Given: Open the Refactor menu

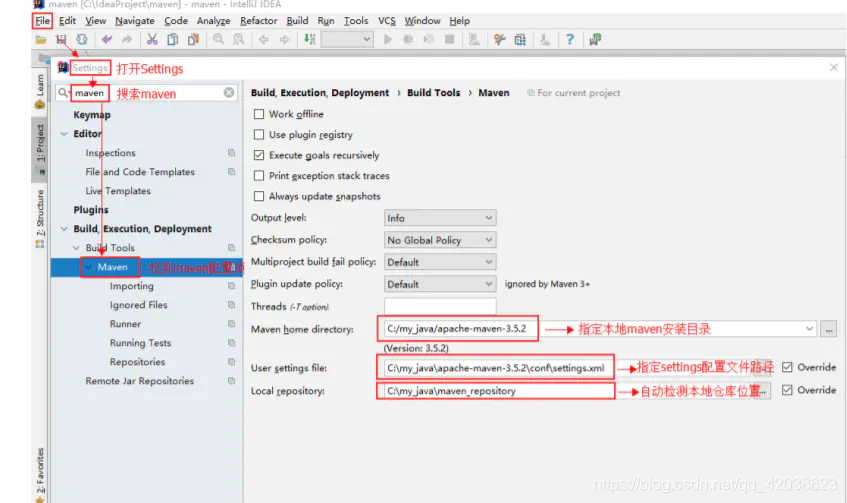Looking at the screenshot, I should [x=258, y=21].
